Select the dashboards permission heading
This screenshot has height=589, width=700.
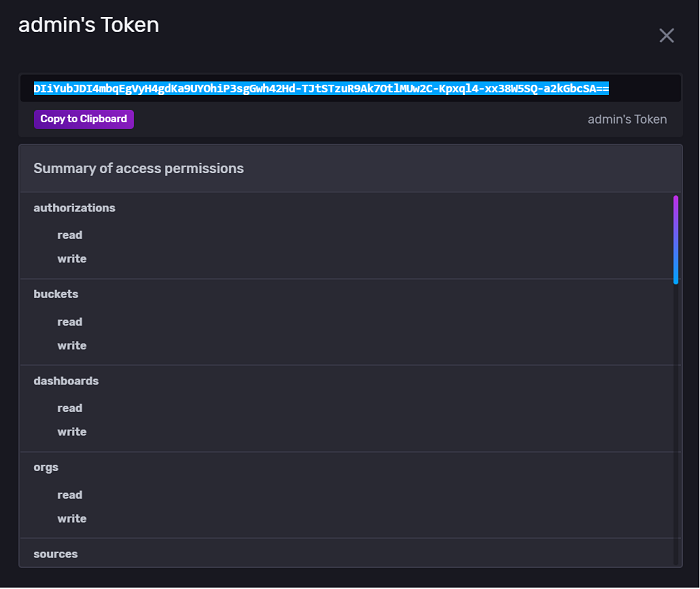point(66,381)
